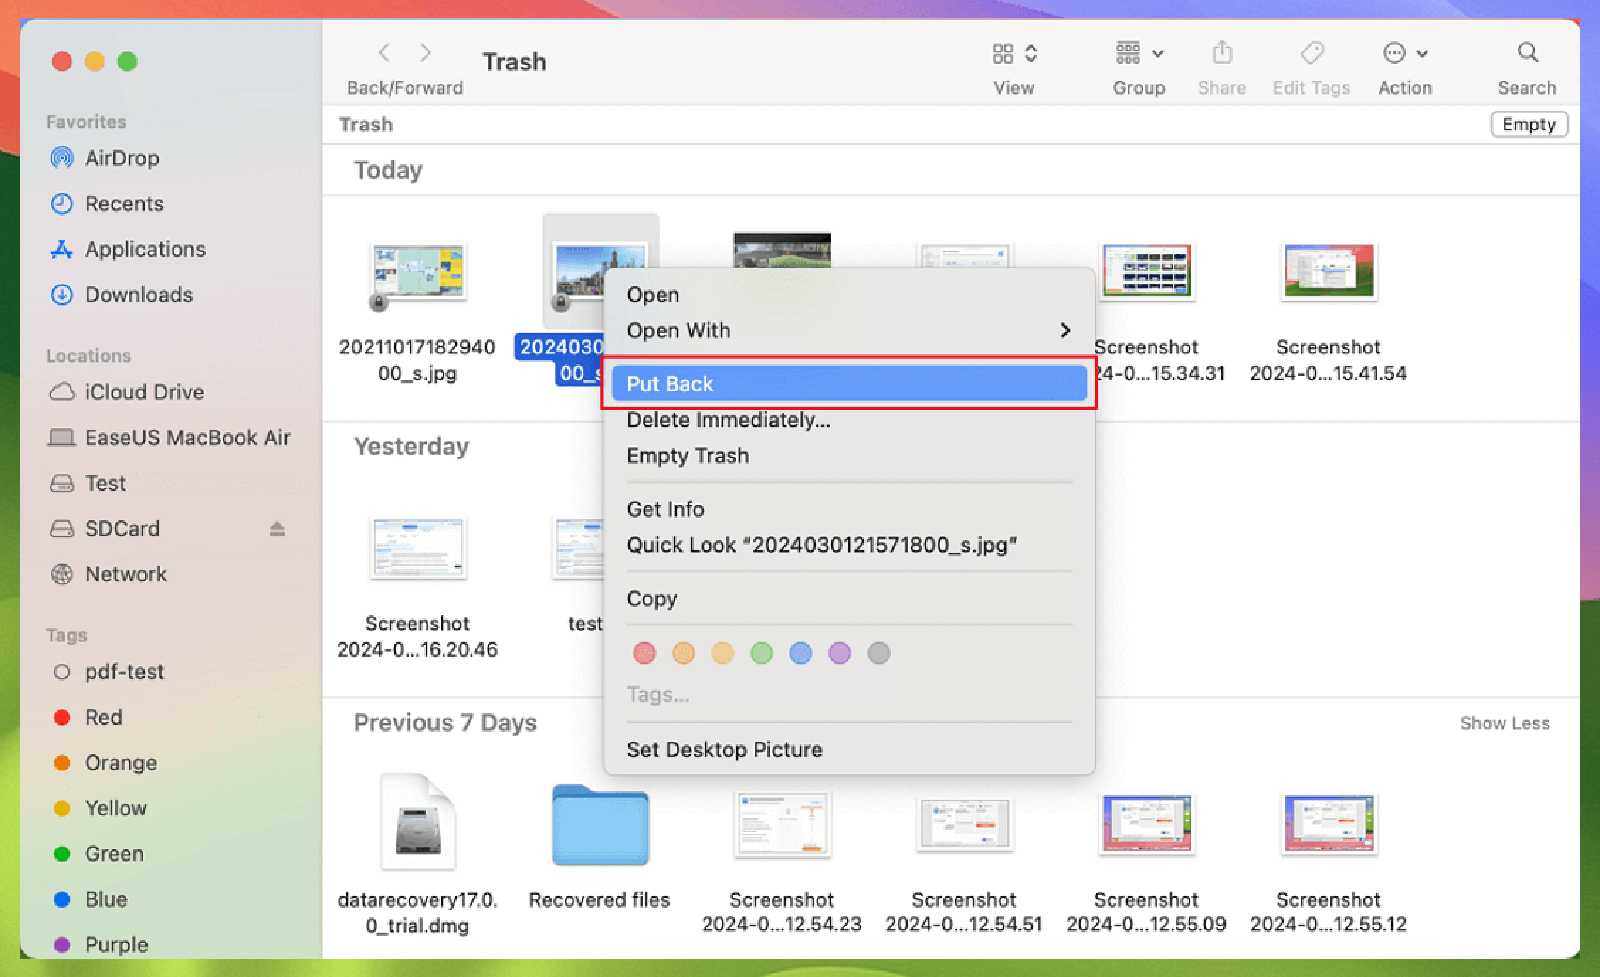Open Network in the sidebar
The height and width of the screenshot is (977, 1600).
click(126, 574)
